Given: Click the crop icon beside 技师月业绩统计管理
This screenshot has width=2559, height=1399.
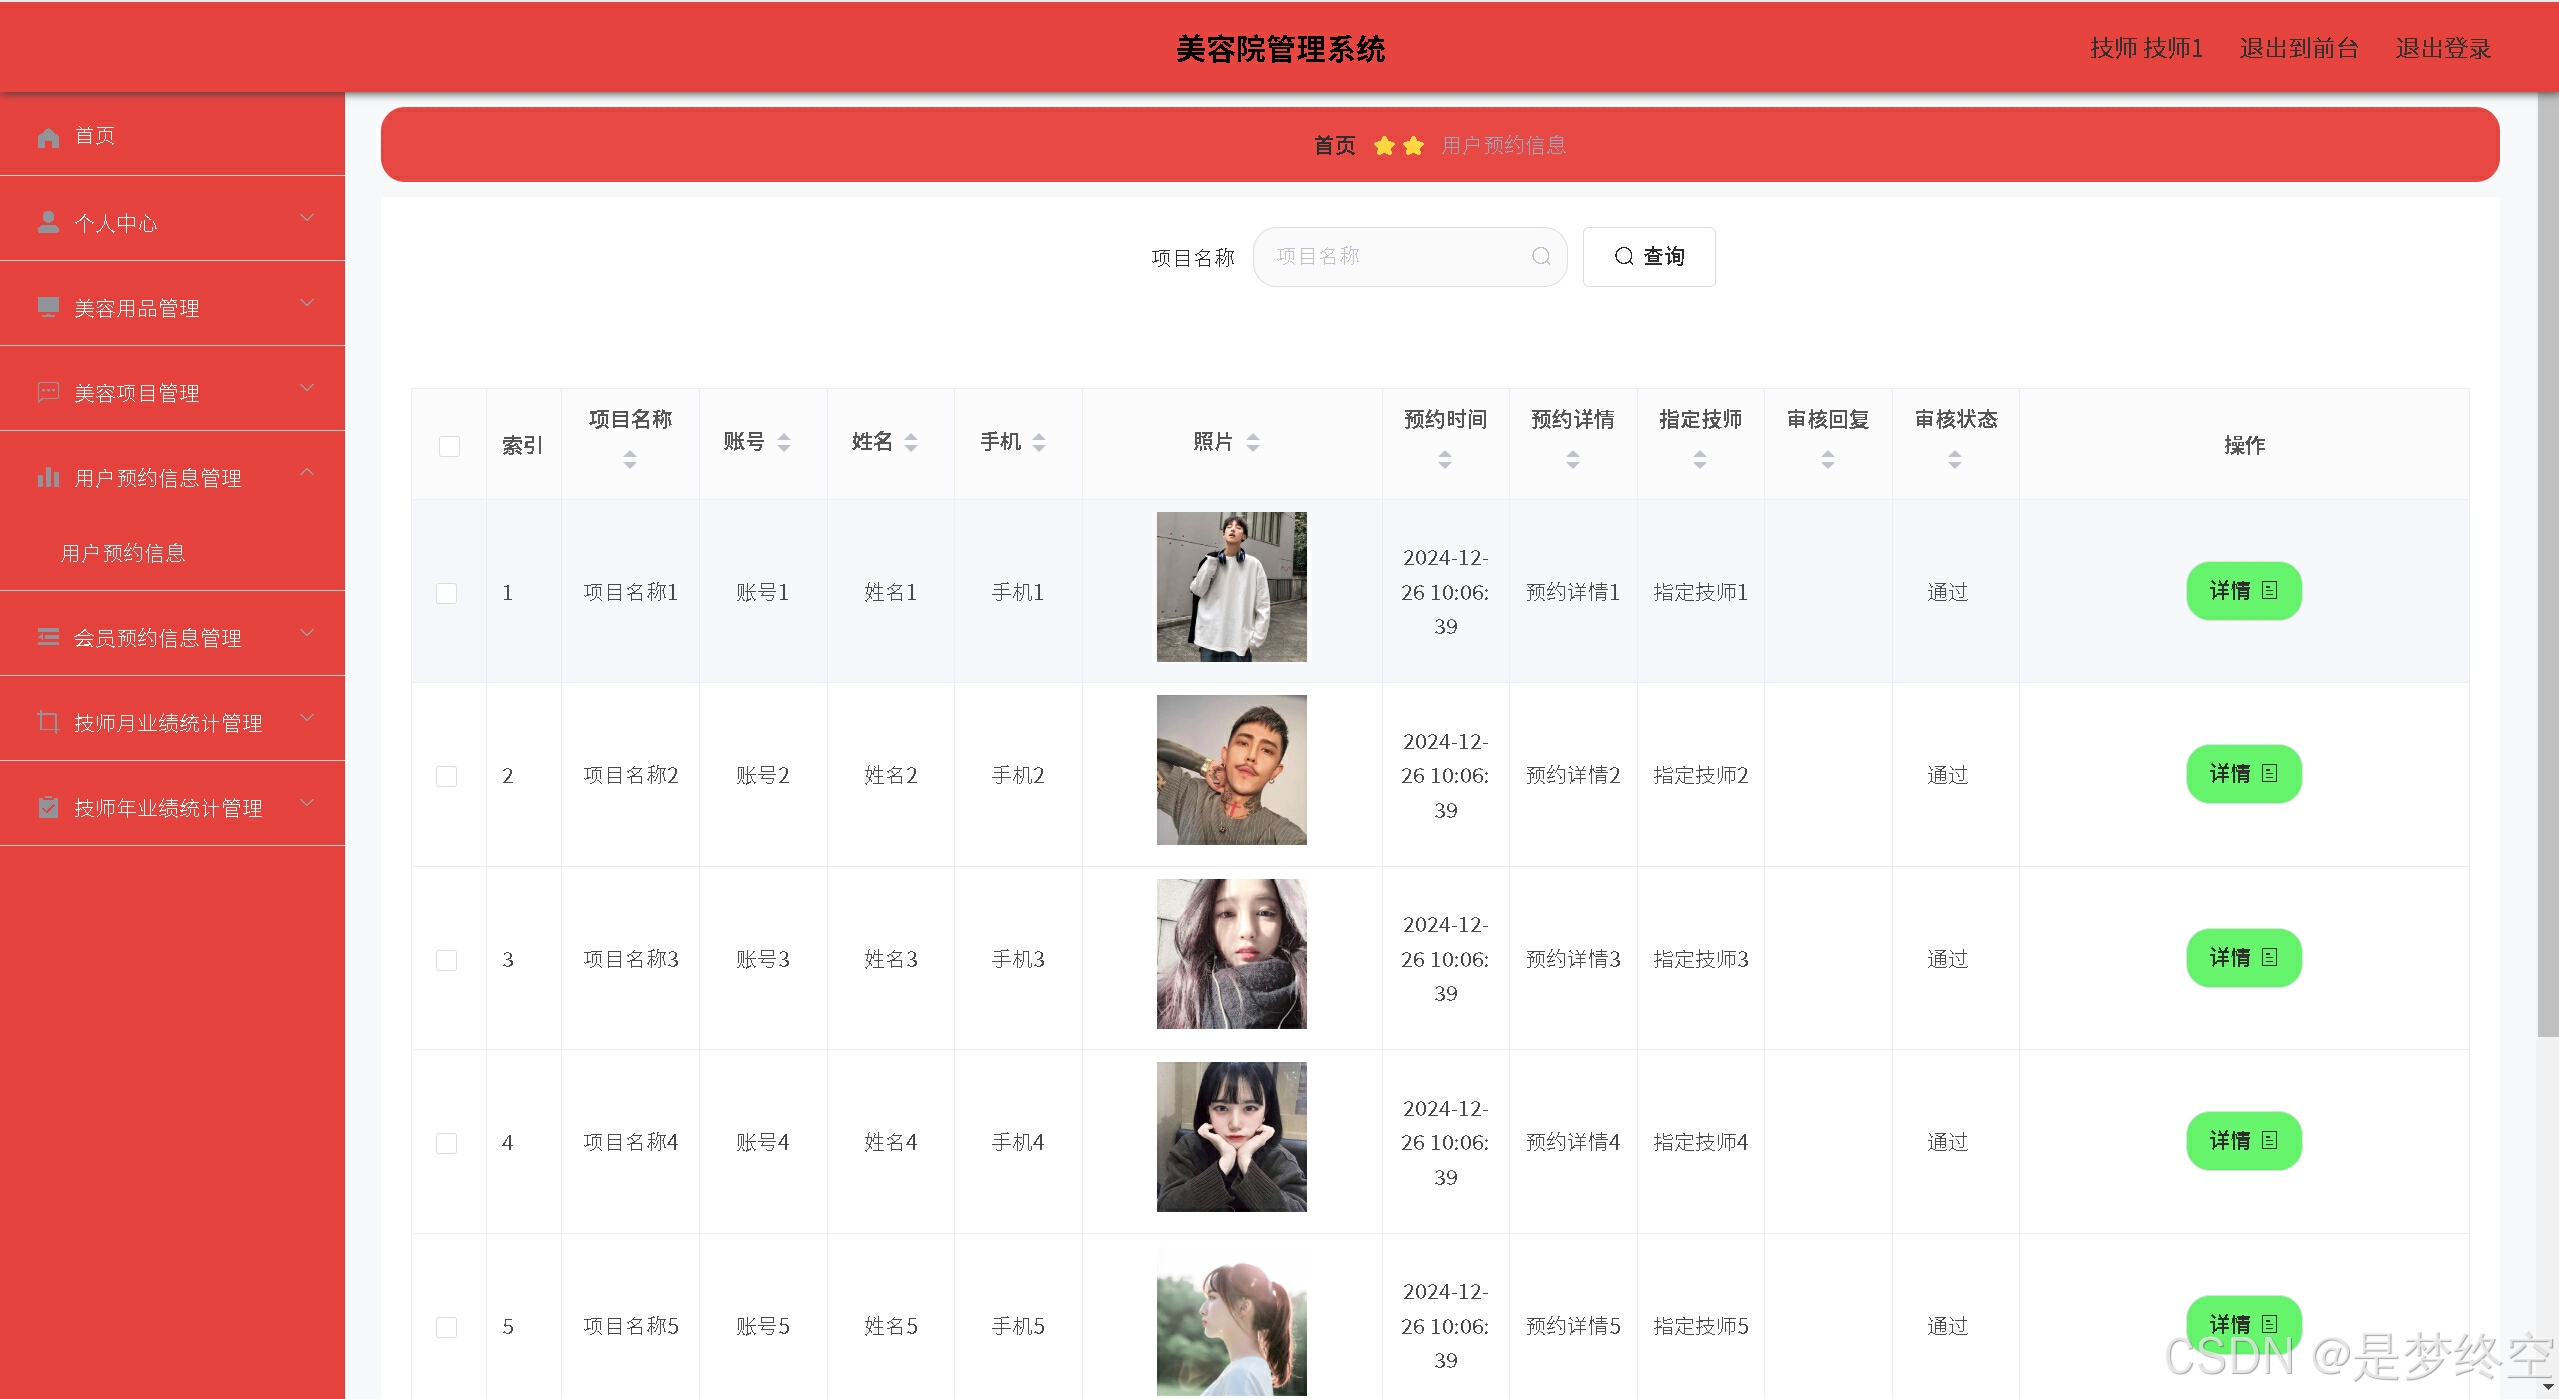Looking at the screenshot, I should pyautogui.click(x=48, y=721).
